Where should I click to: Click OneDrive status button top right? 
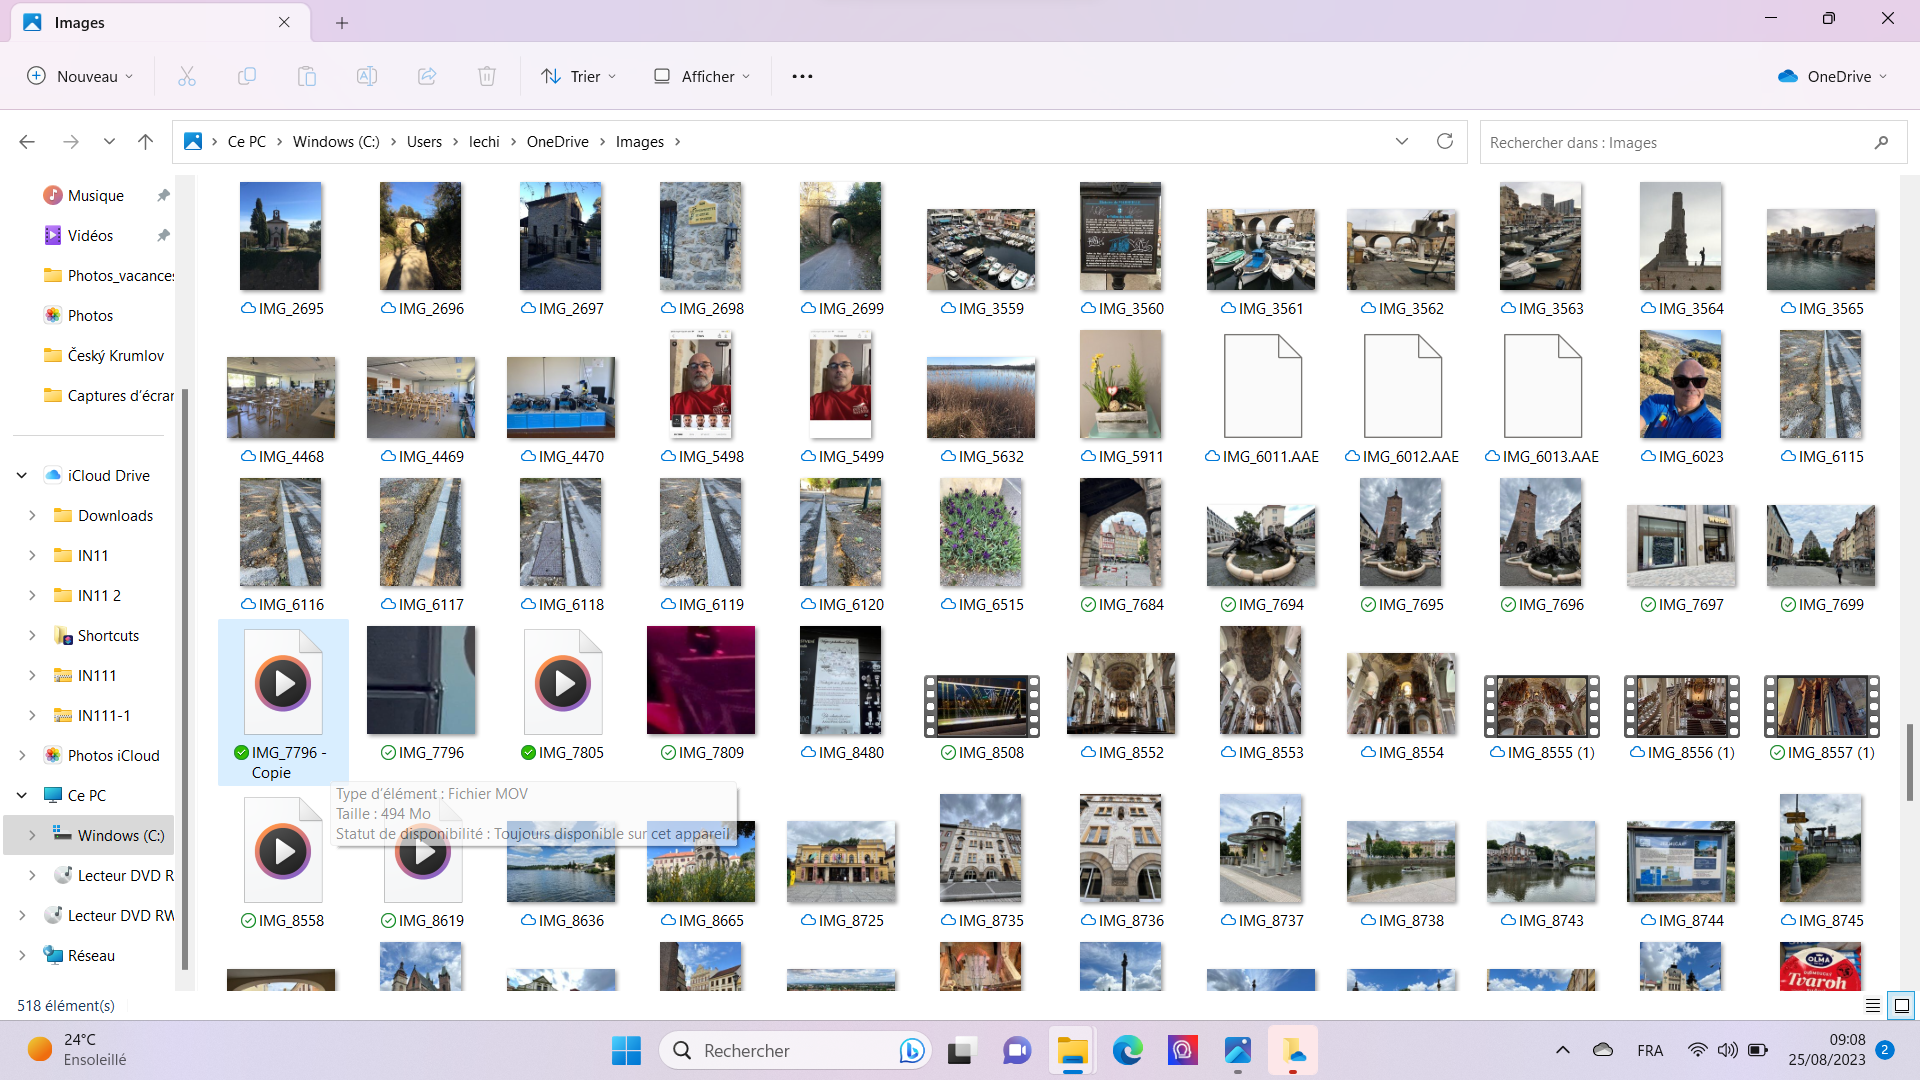pos(1832,76)
